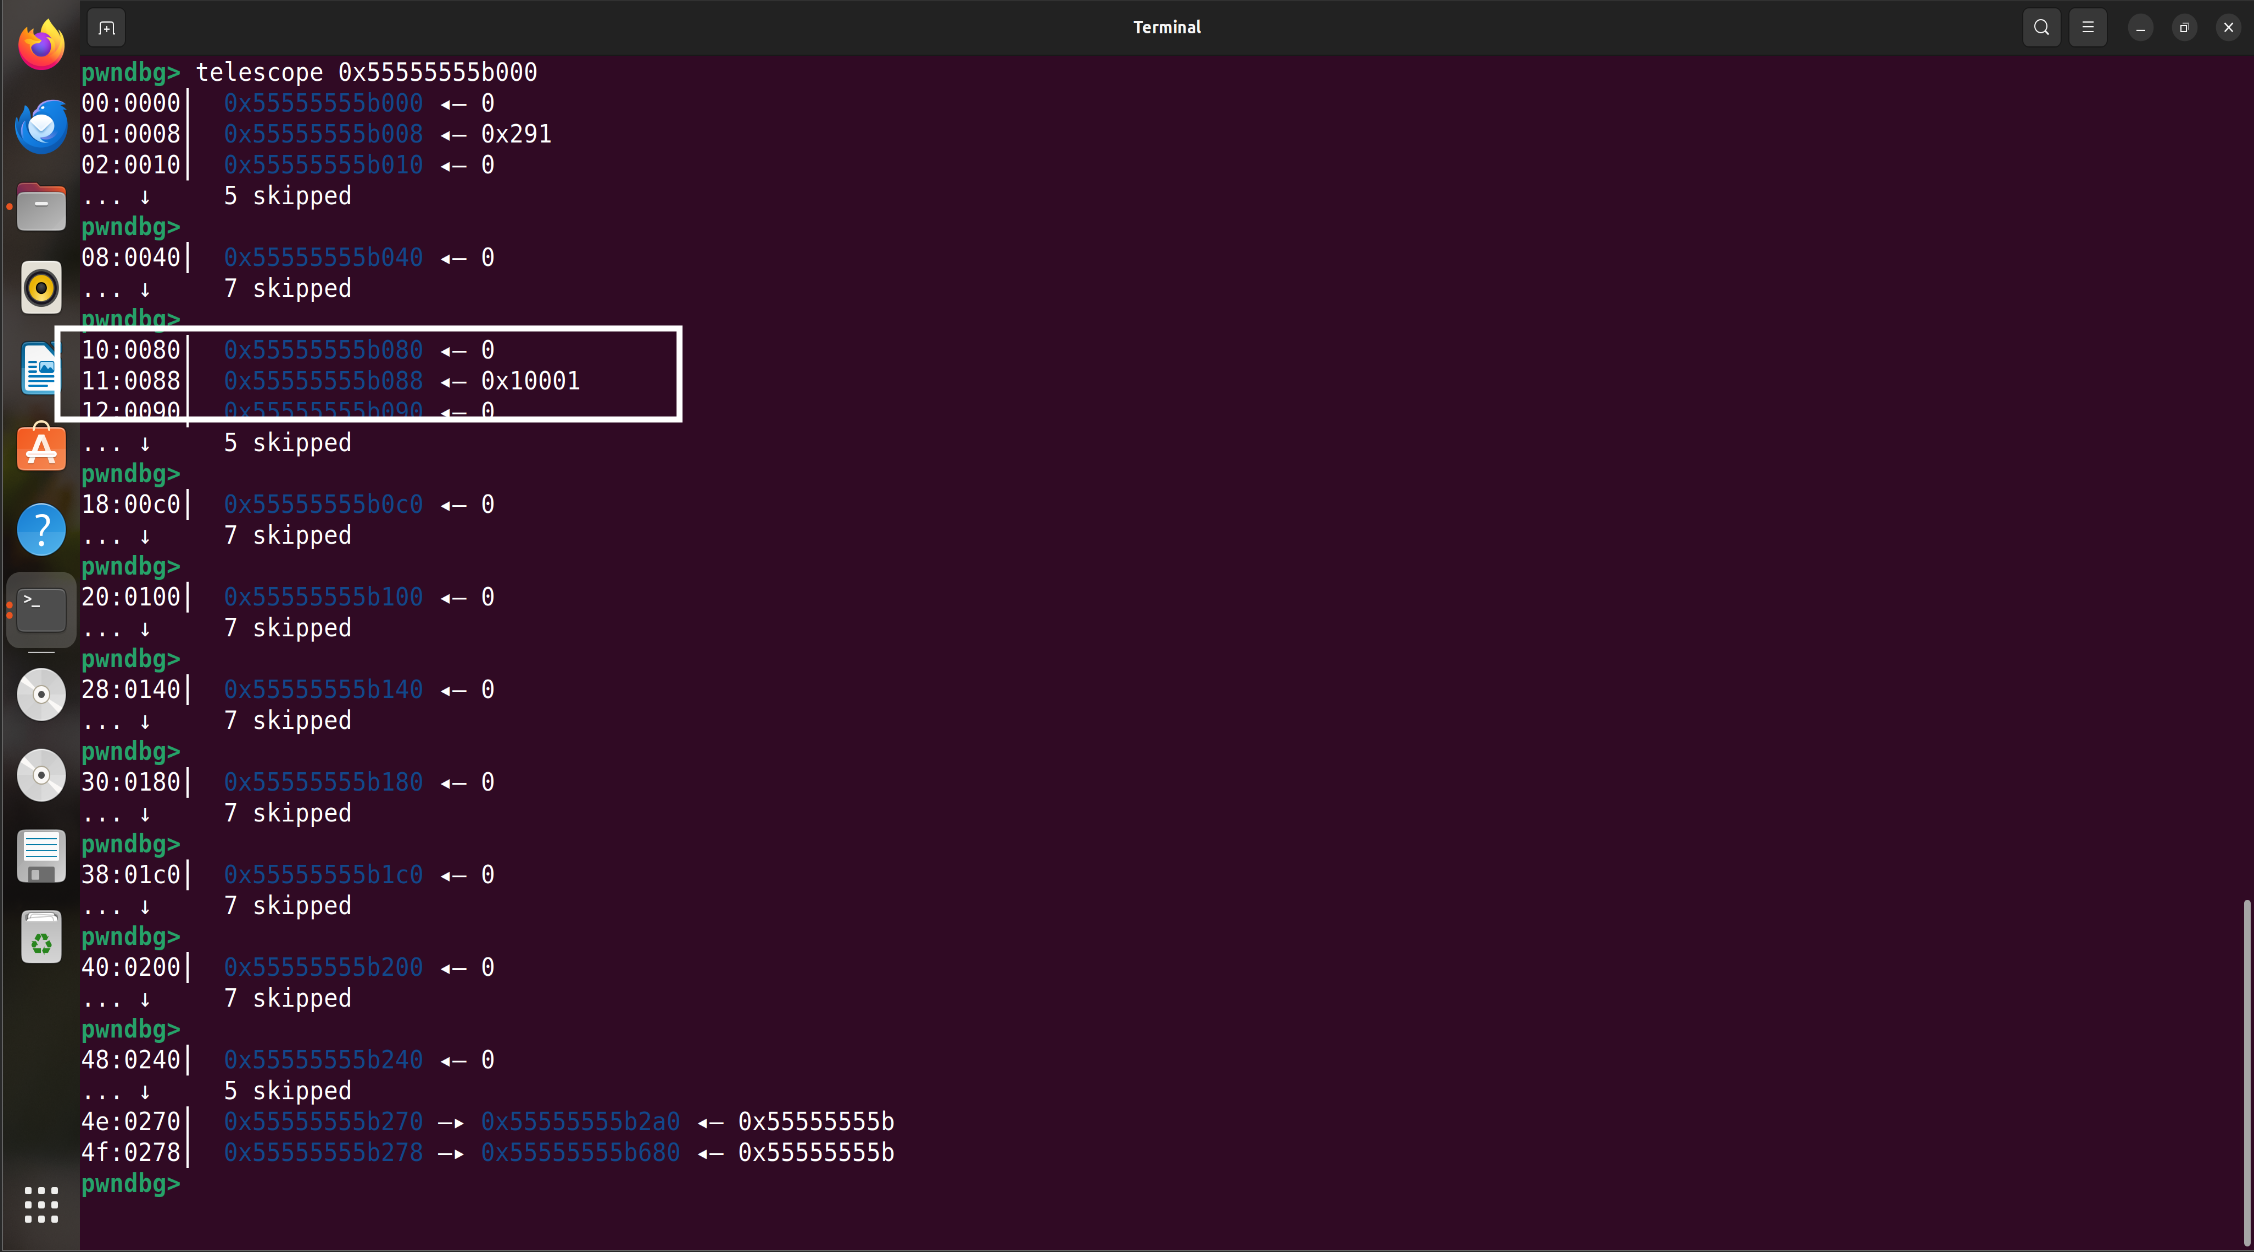Launch Rhythmbox music player
This screenshot has width=2254, height=1252.
coord(41,288)
